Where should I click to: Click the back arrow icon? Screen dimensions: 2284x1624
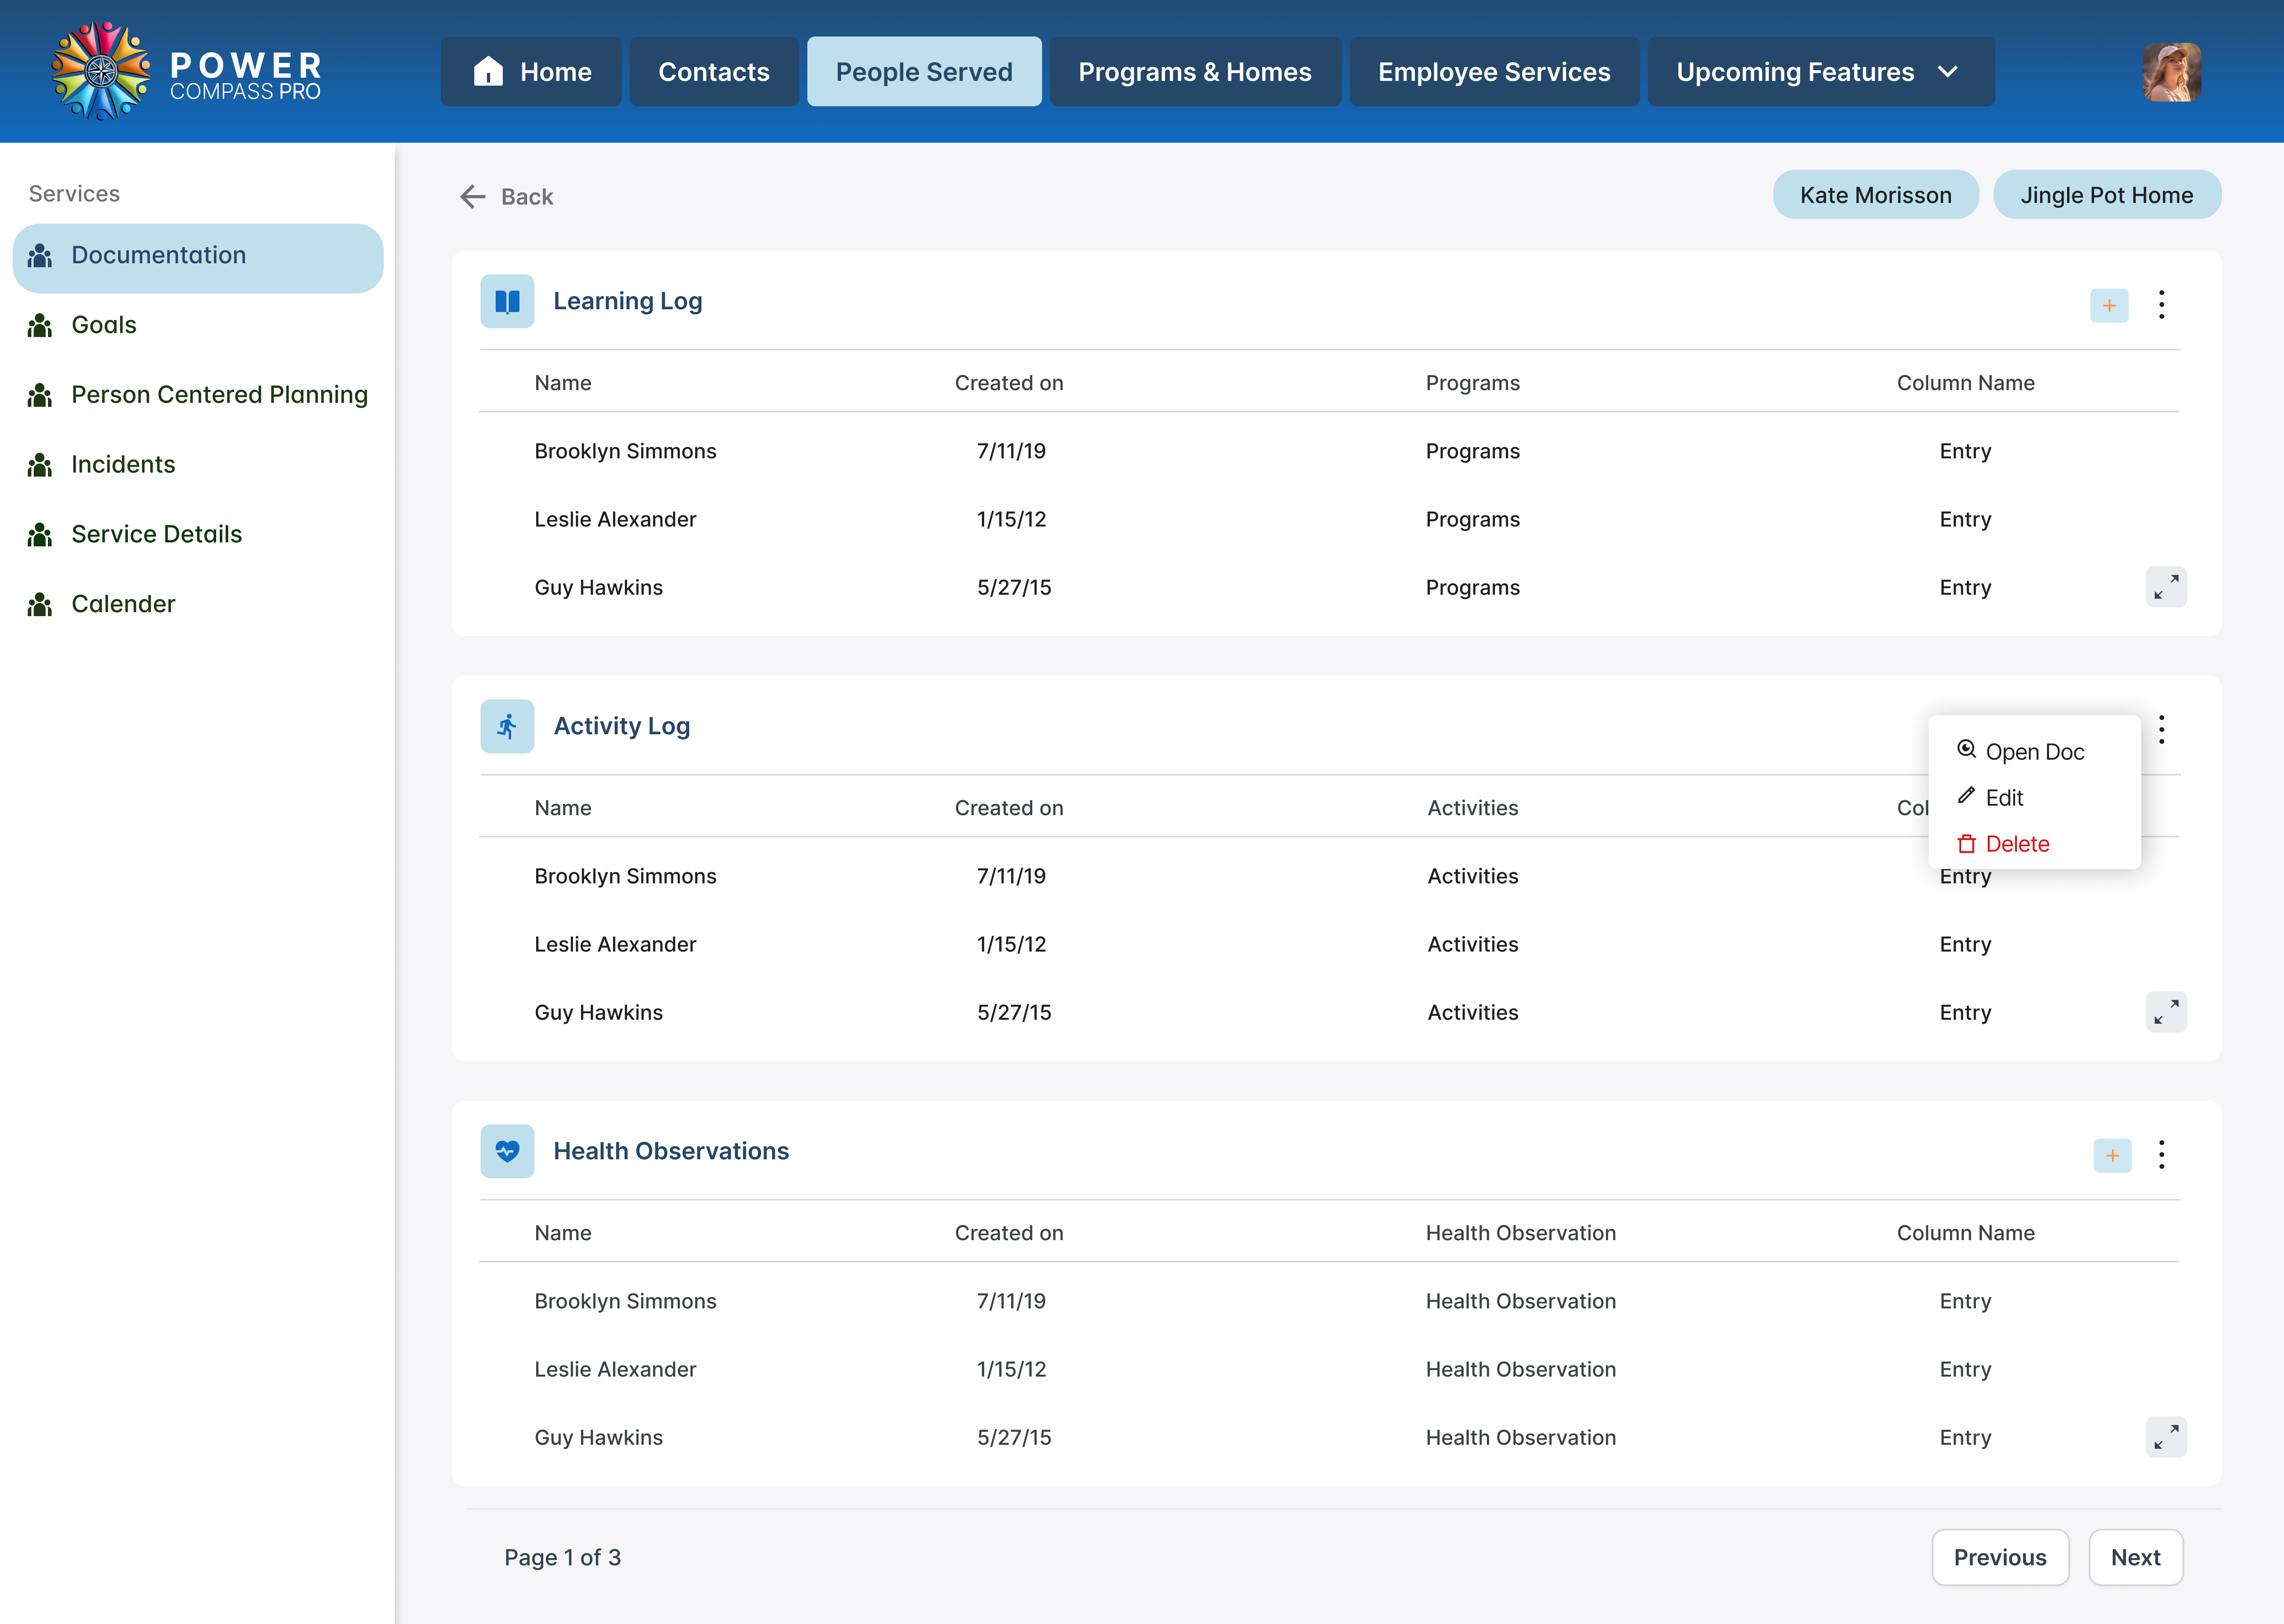point(473,197)
